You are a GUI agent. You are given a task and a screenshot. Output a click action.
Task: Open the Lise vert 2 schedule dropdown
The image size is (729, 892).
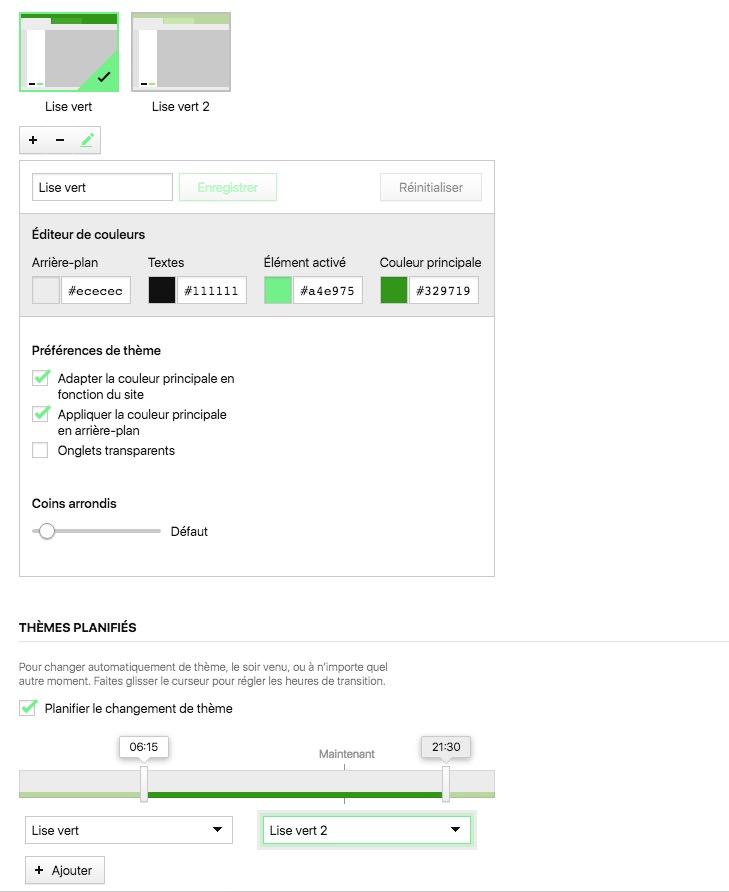pos(366,830)
